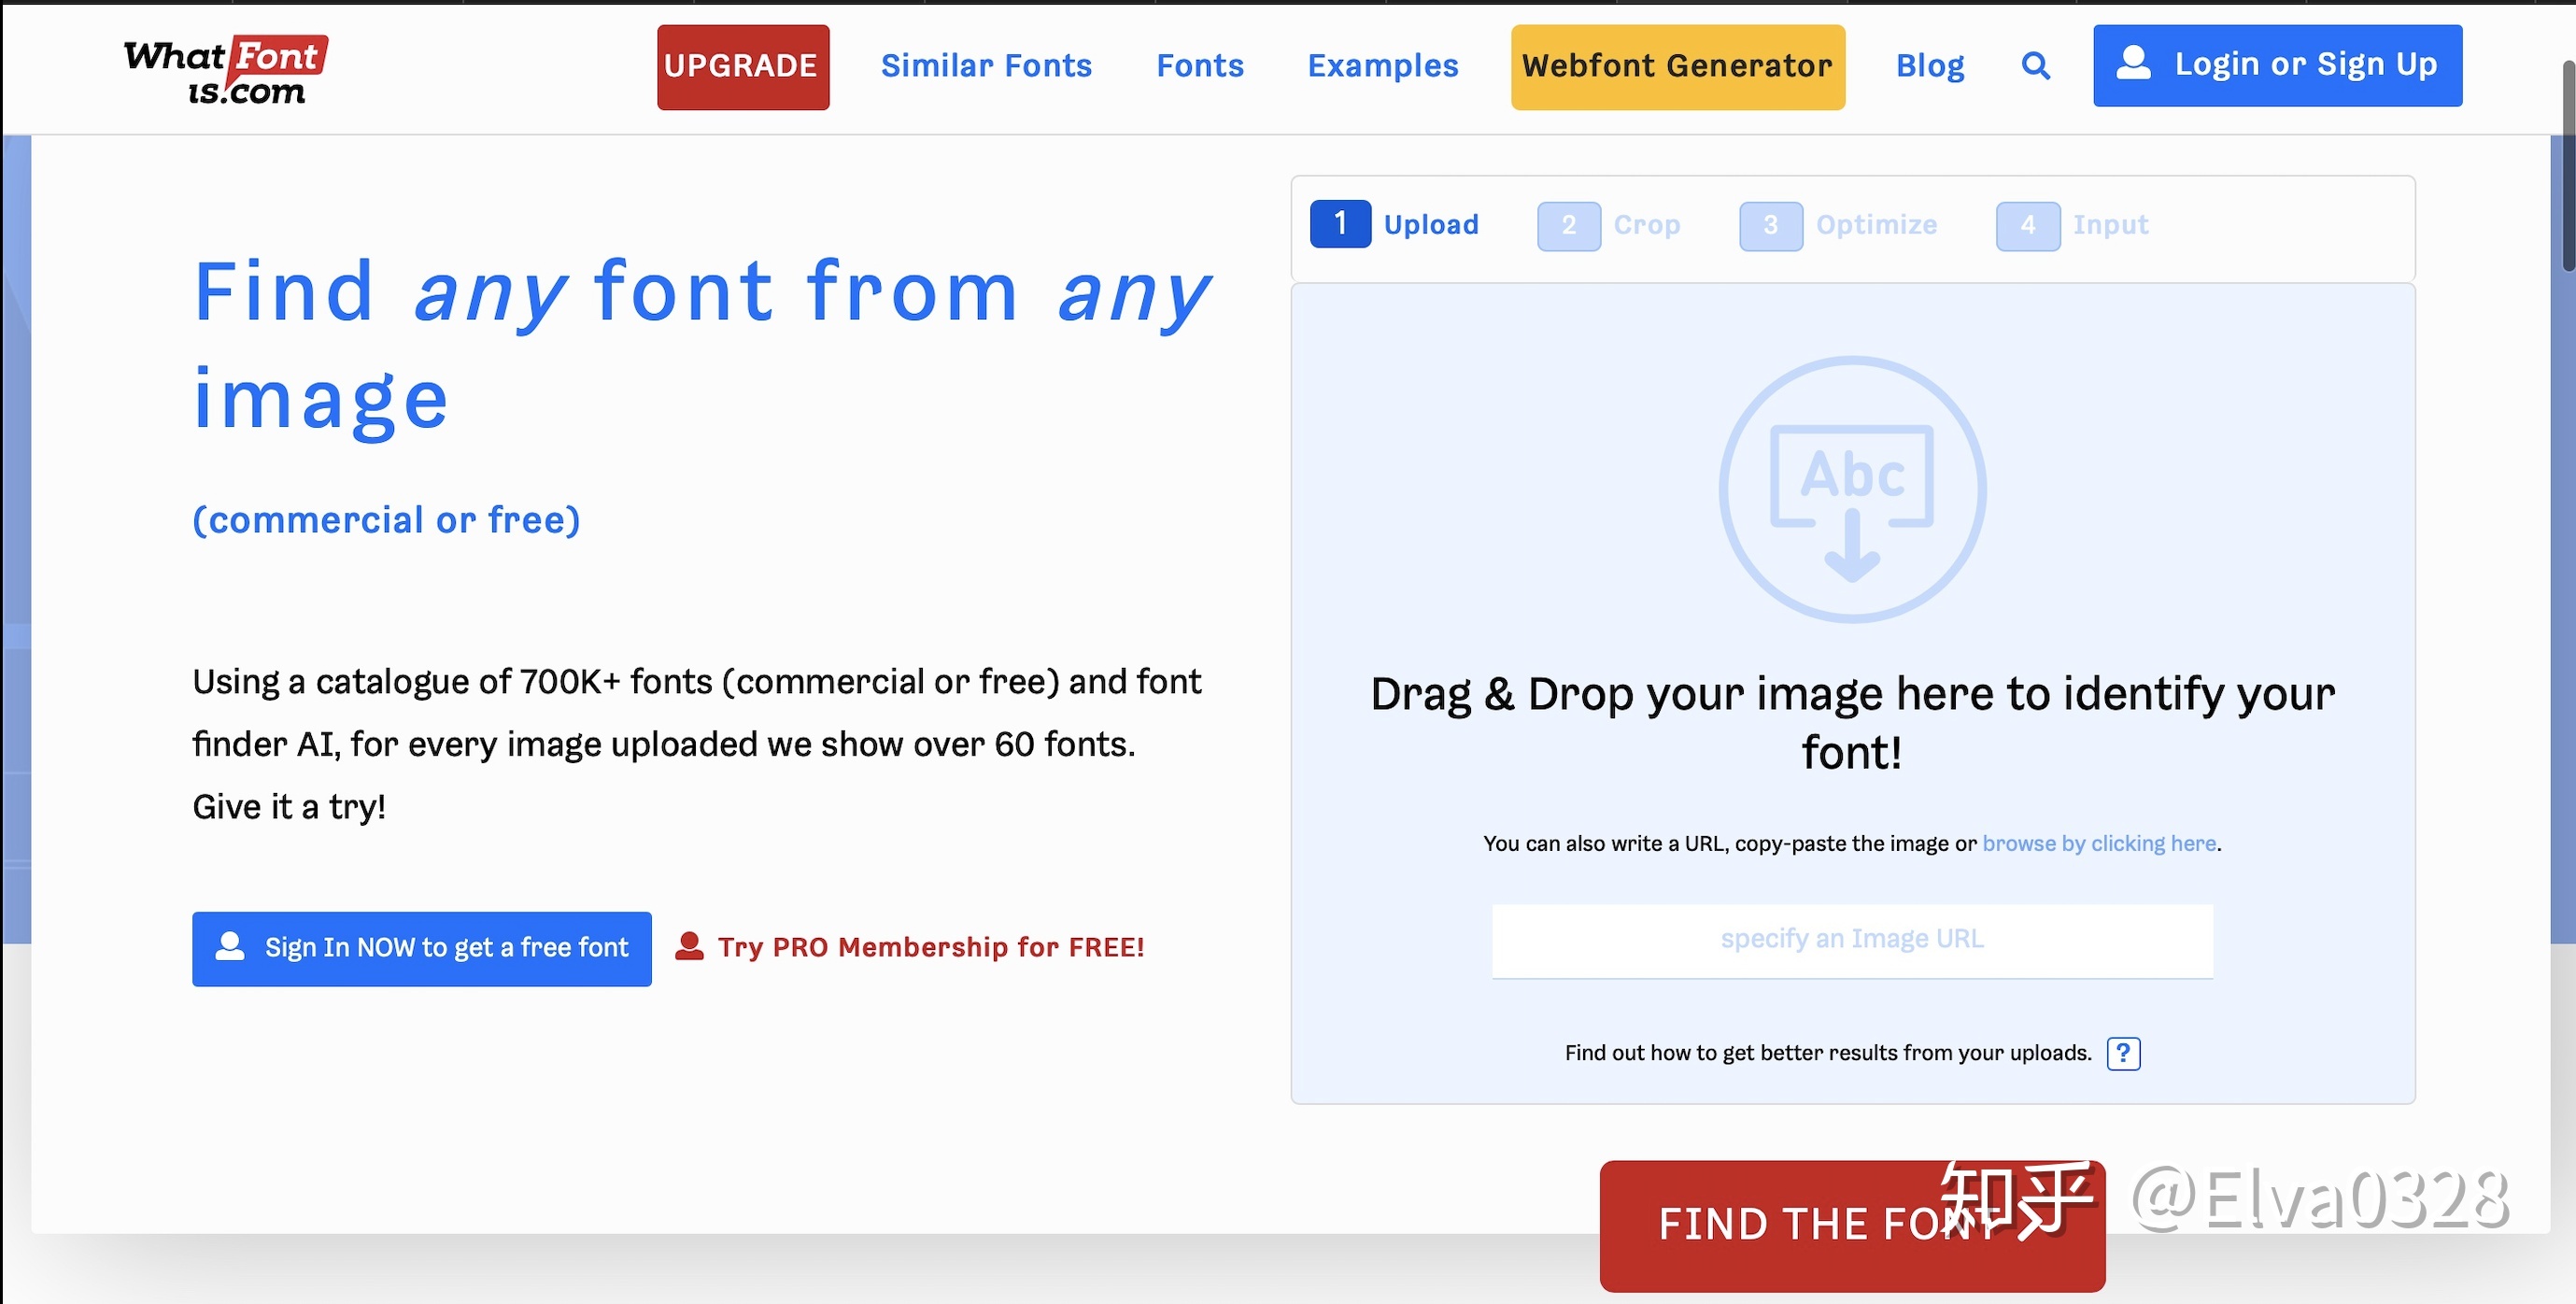
Task: Select step 3 Optimize tab
Action: point(1838,225)
